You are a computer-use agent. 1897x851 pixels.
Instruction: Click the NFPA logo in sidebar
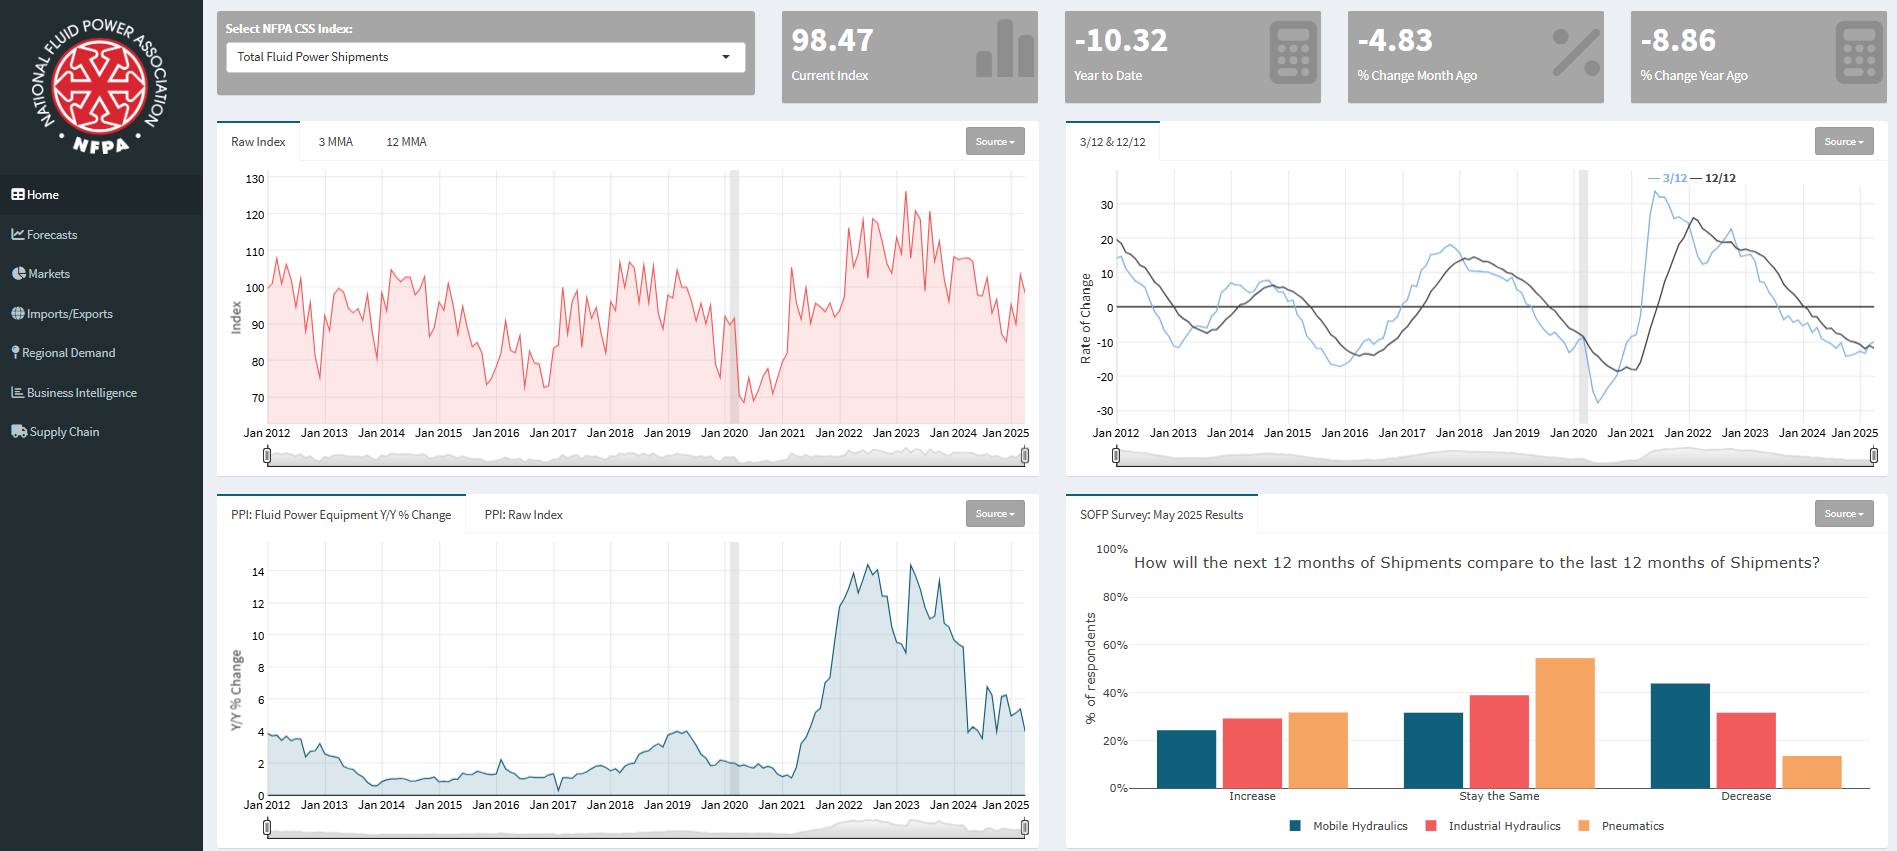(x=101, y=87)
